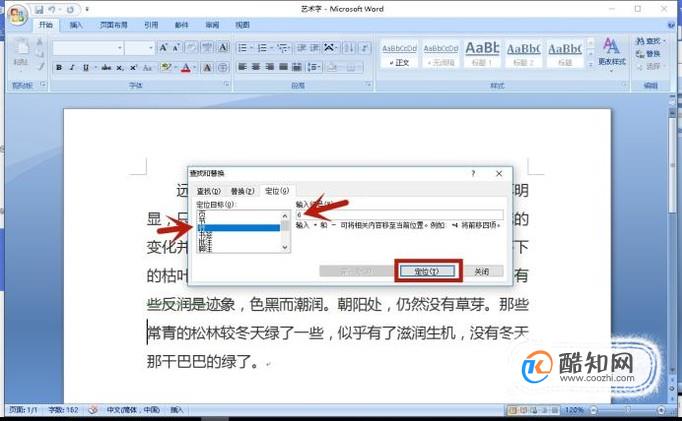Toggle show paragraph marks

(364, 47)
